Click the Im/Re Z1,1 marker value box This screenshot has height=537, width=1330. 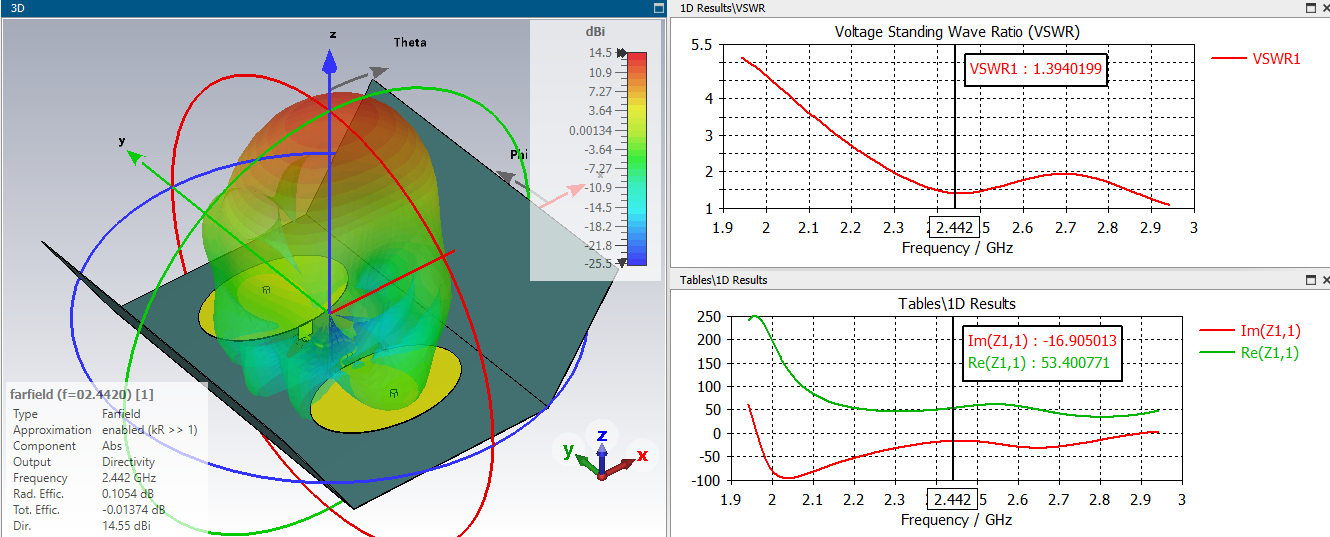tap(1043, 352)
